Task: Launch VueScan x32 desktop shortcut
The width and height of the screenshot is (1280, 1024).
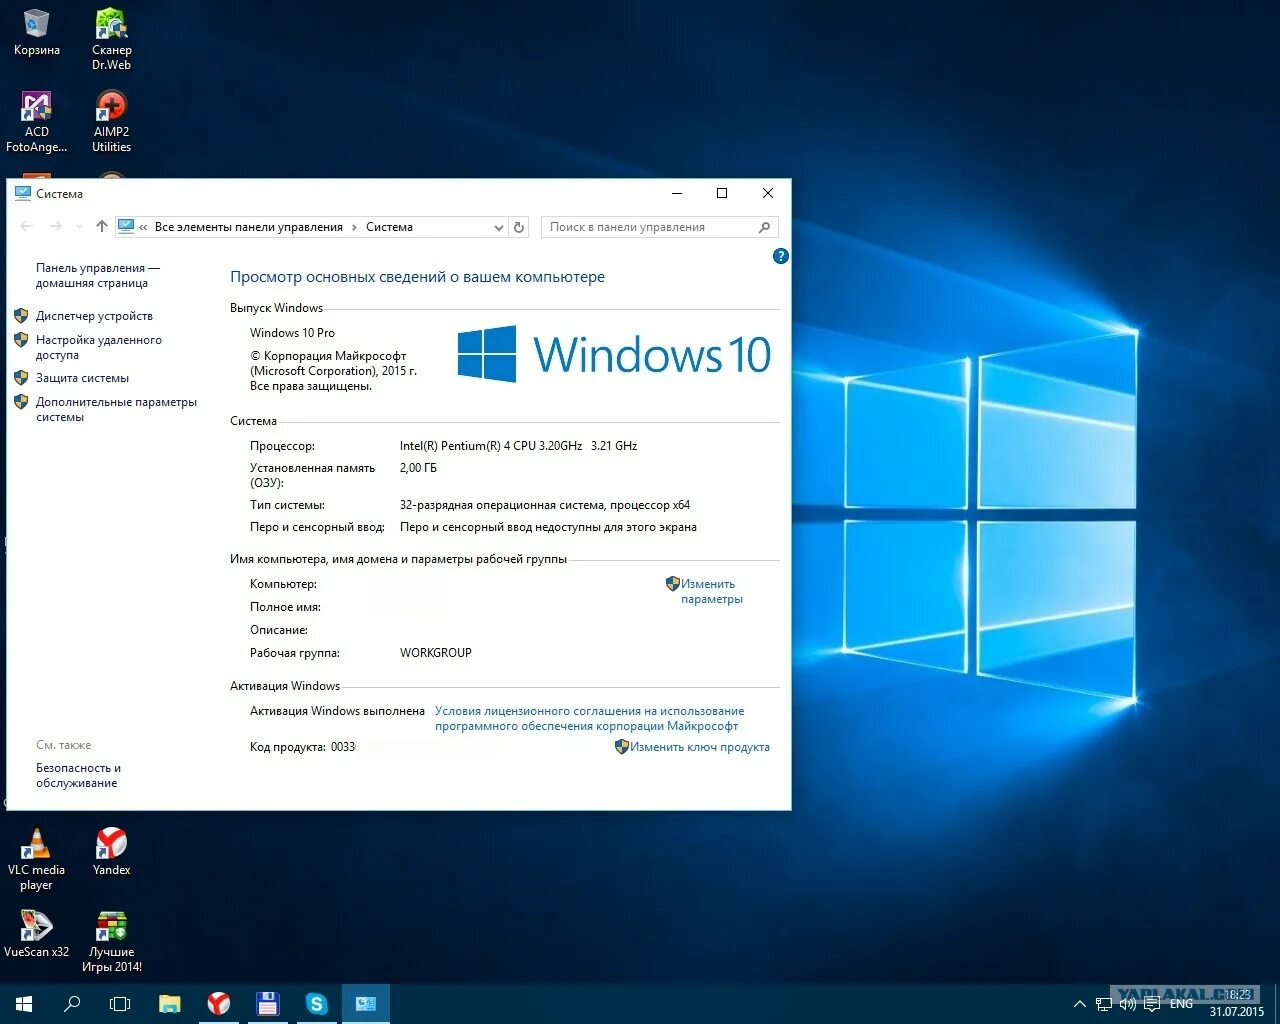Action: click(x=36, y=934)
